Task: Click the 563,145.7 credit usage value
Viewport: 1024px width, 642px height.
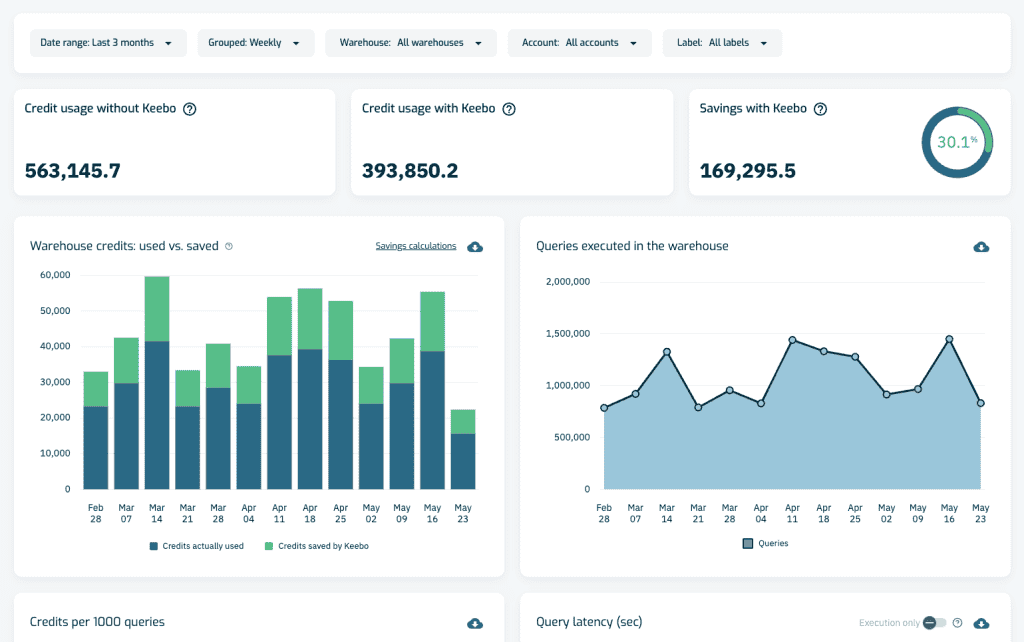Action: pyautogui.click(x=72, y=171)
